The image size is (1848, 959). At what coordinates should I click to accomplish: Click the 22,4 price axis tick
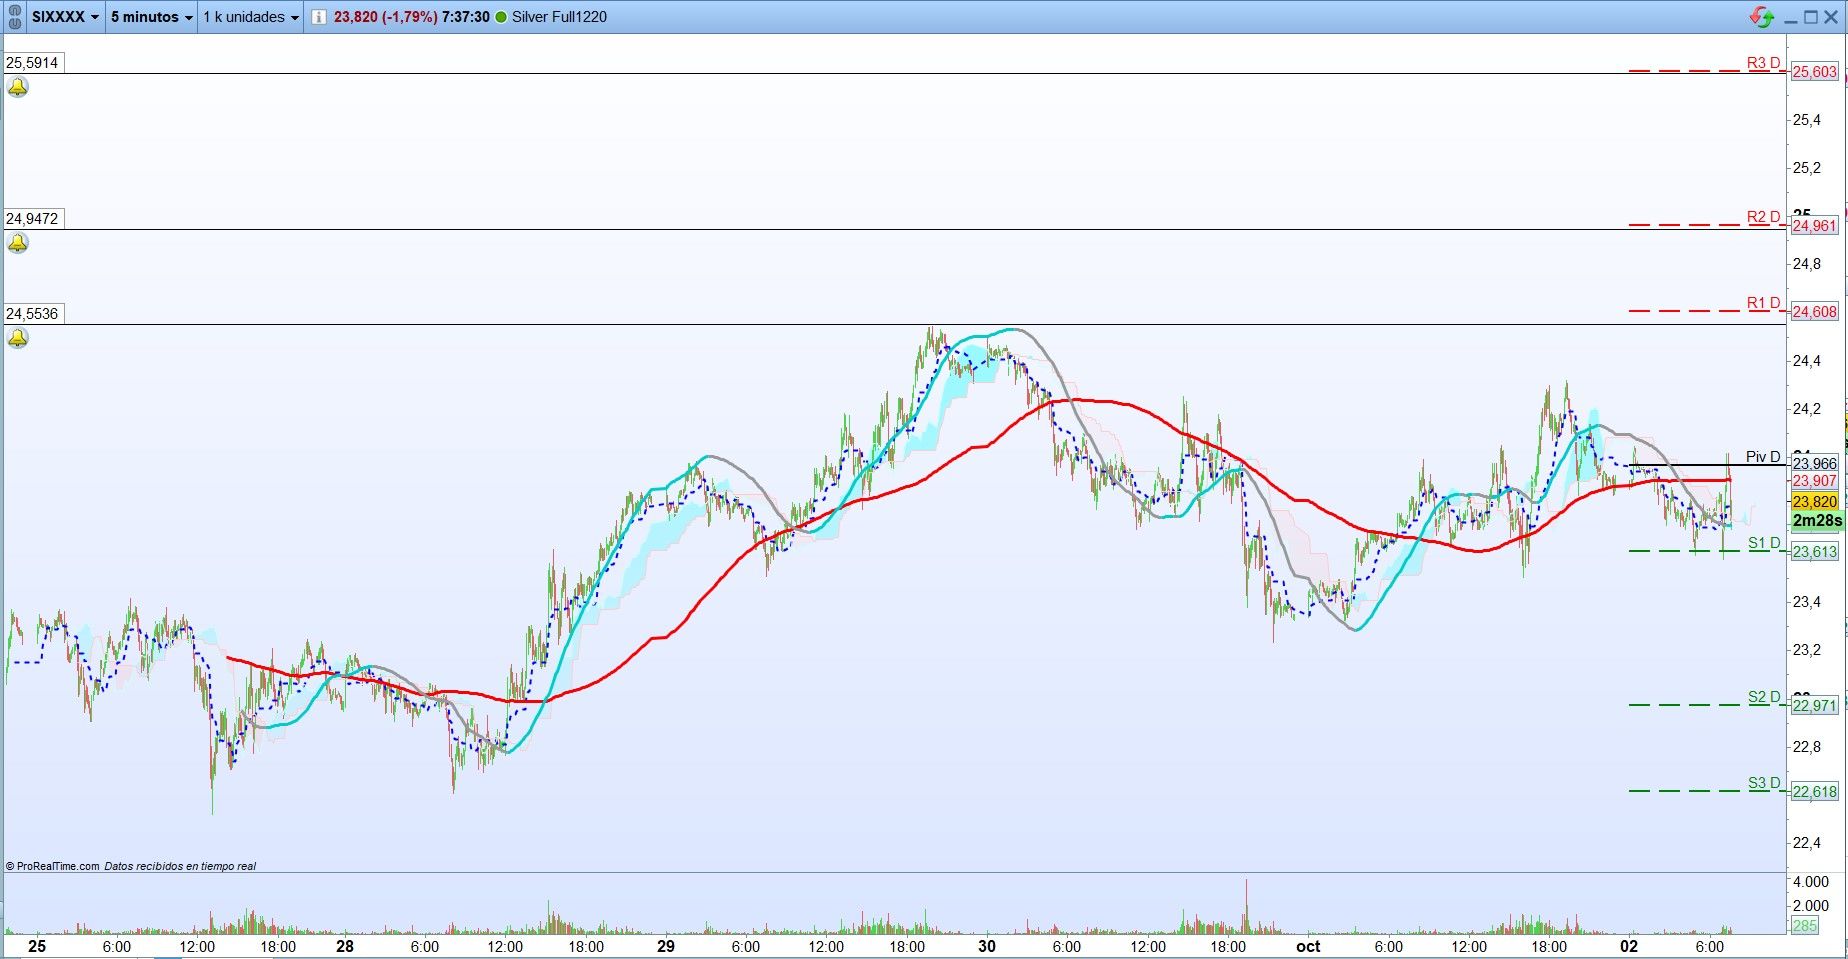tap(1807, 843)
